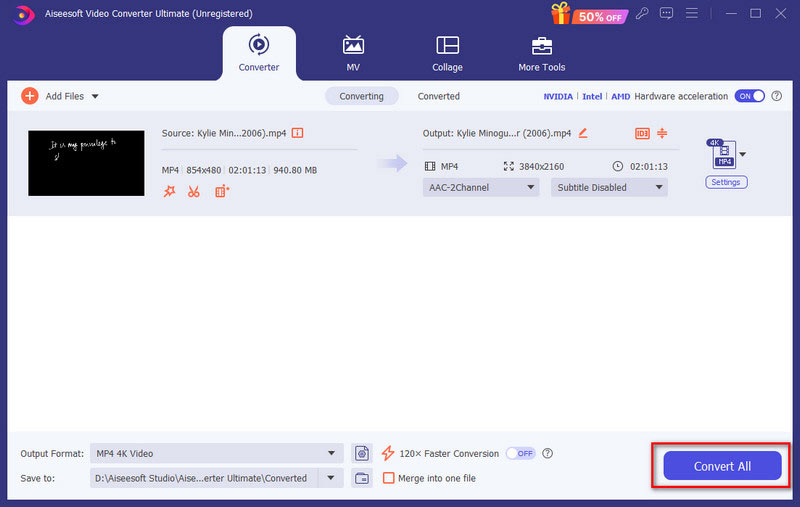Expand the AAC-2Channel audio dropdown

pos(481,187)
